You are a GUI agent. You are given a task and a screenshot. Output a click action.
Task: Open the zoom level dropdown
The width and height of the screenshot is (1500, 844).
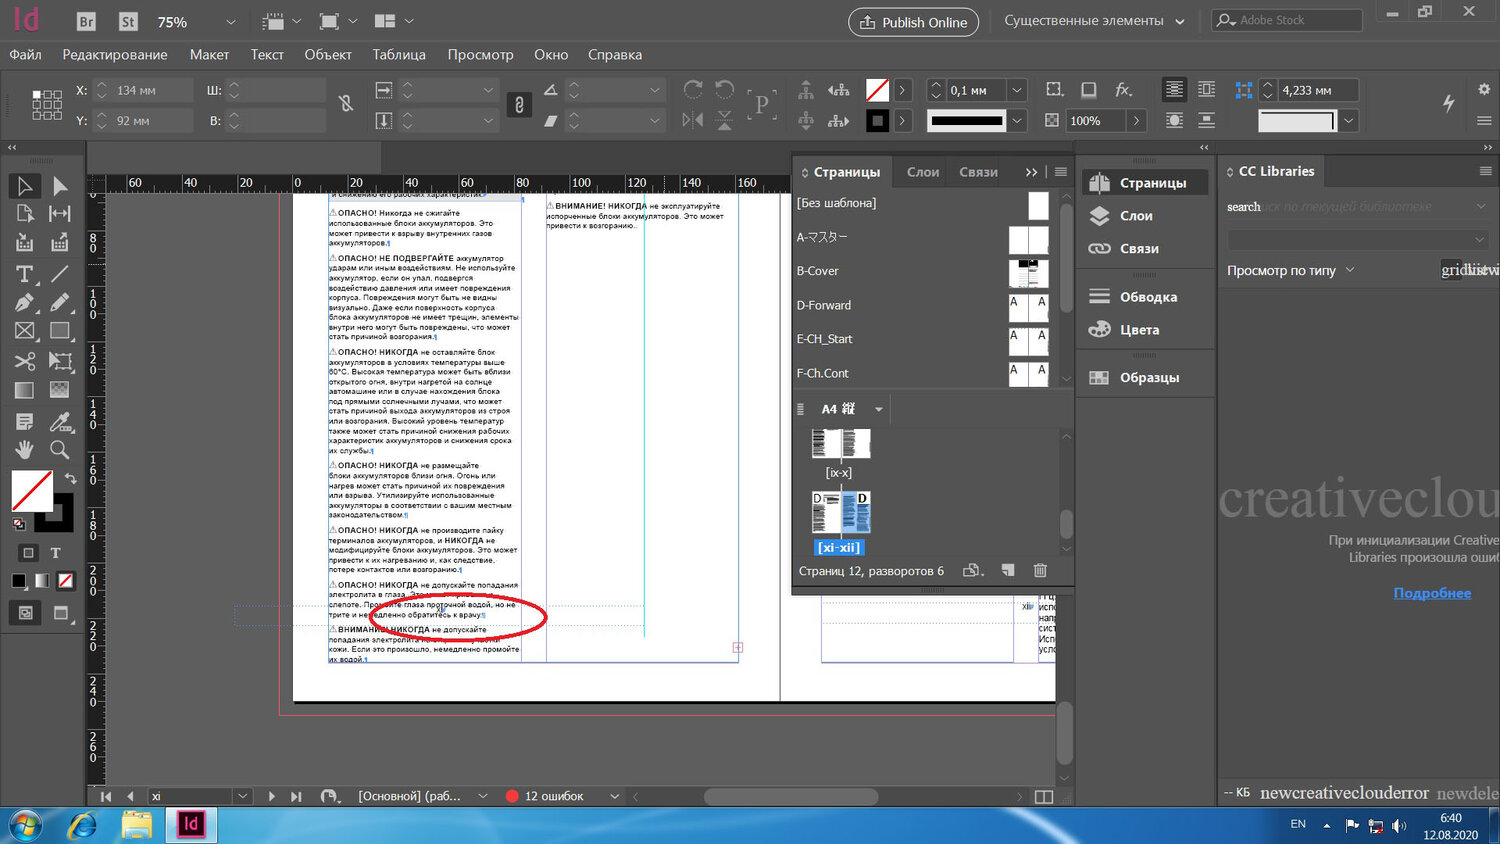point(231,22)
